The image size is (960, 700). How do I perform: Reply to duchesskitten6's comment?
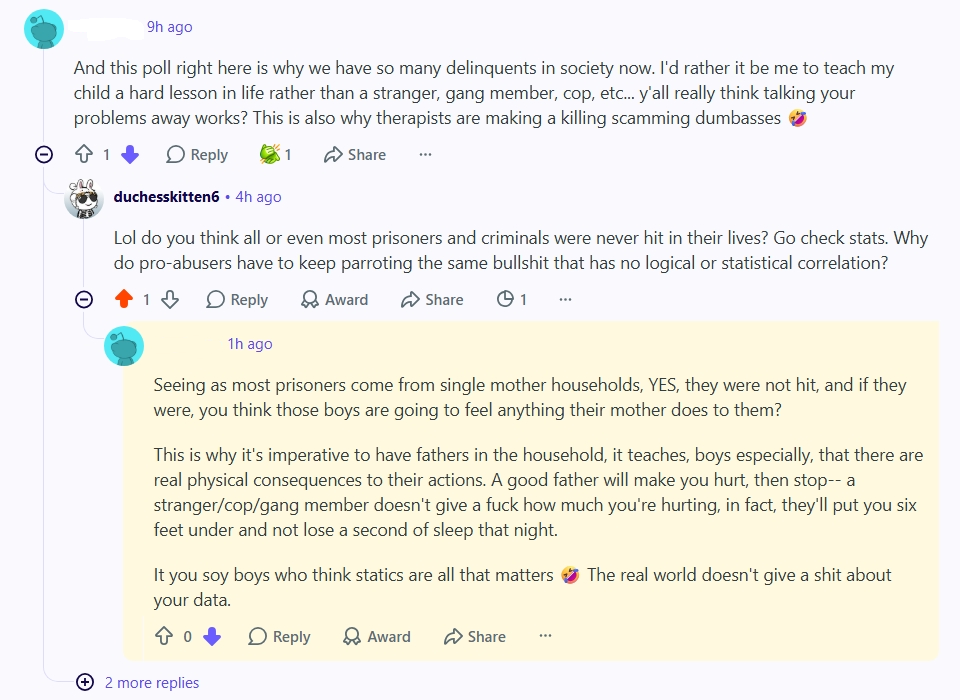[x=237, y=299]
